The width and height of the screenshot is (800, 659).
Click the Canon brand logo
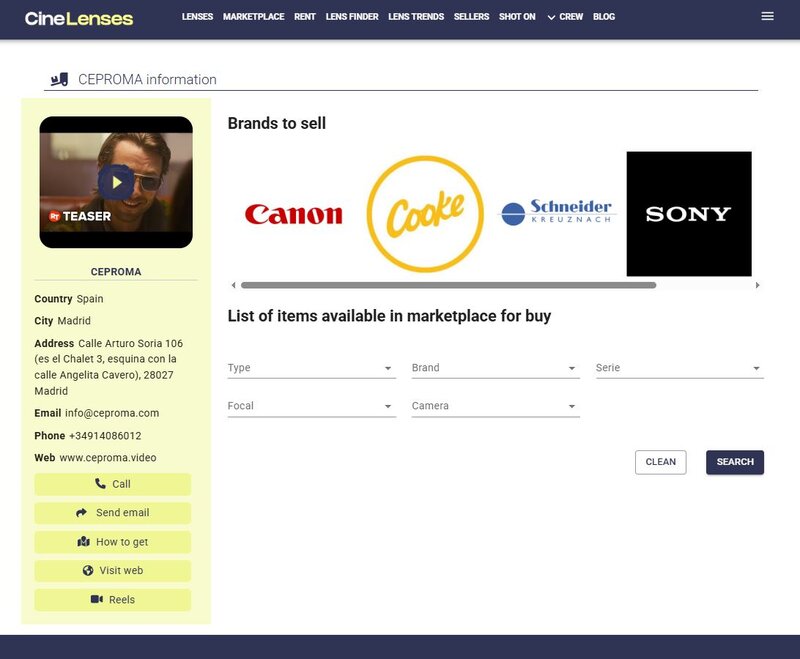[293, 214]
